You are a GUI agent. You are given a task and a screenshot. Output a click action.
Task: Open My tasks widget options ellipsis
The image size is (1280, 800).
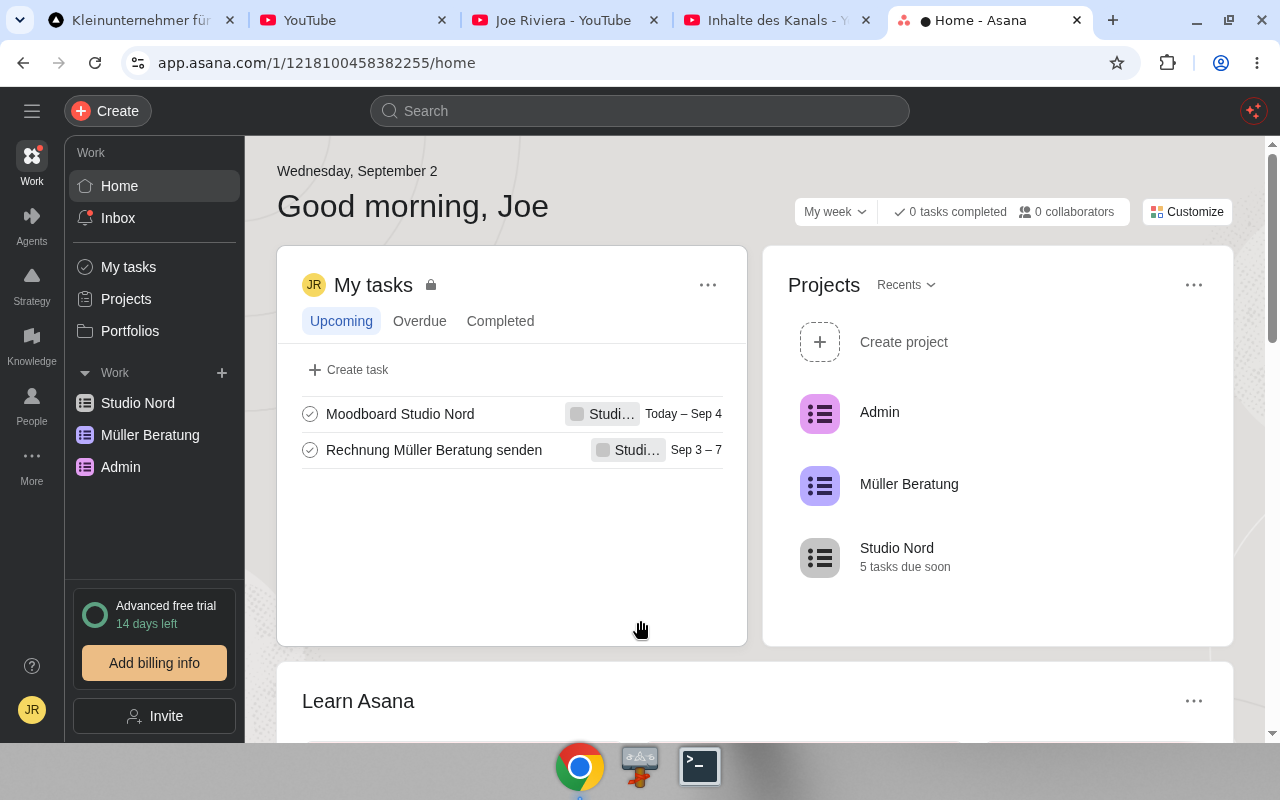click(x=708, y=285)
